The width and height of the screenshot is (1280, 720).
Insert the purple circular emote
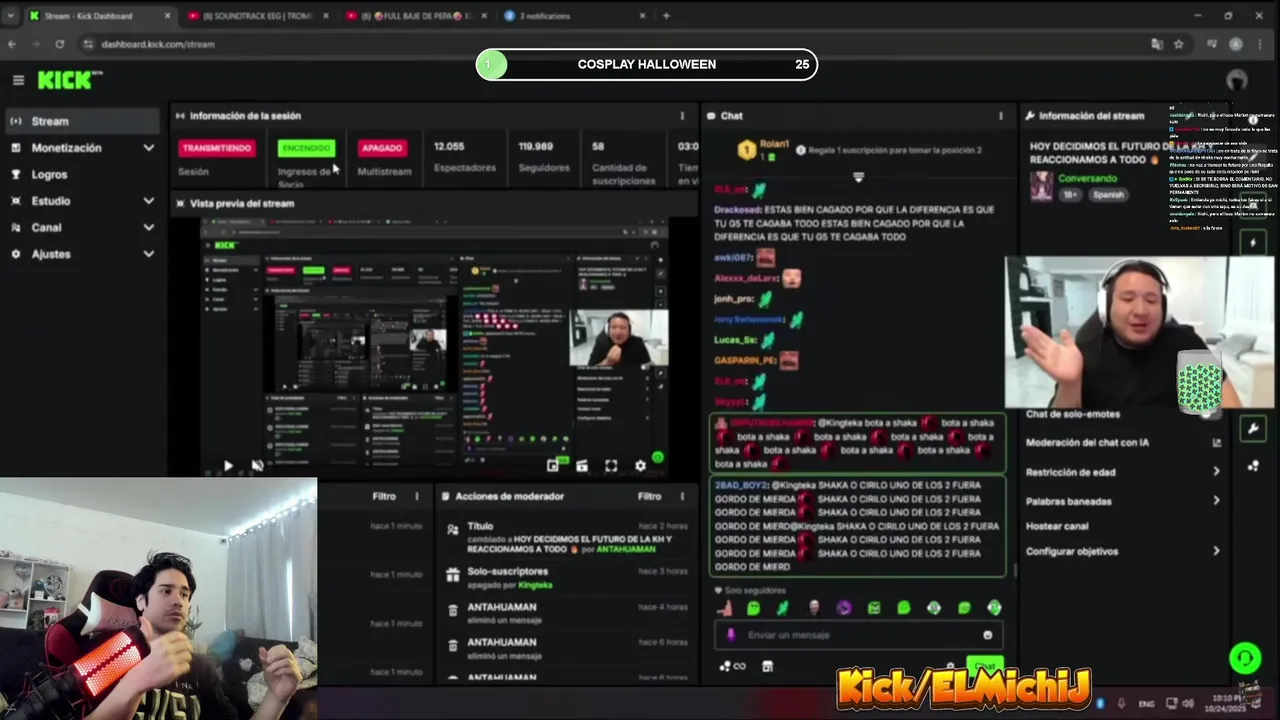pos(844,608)
